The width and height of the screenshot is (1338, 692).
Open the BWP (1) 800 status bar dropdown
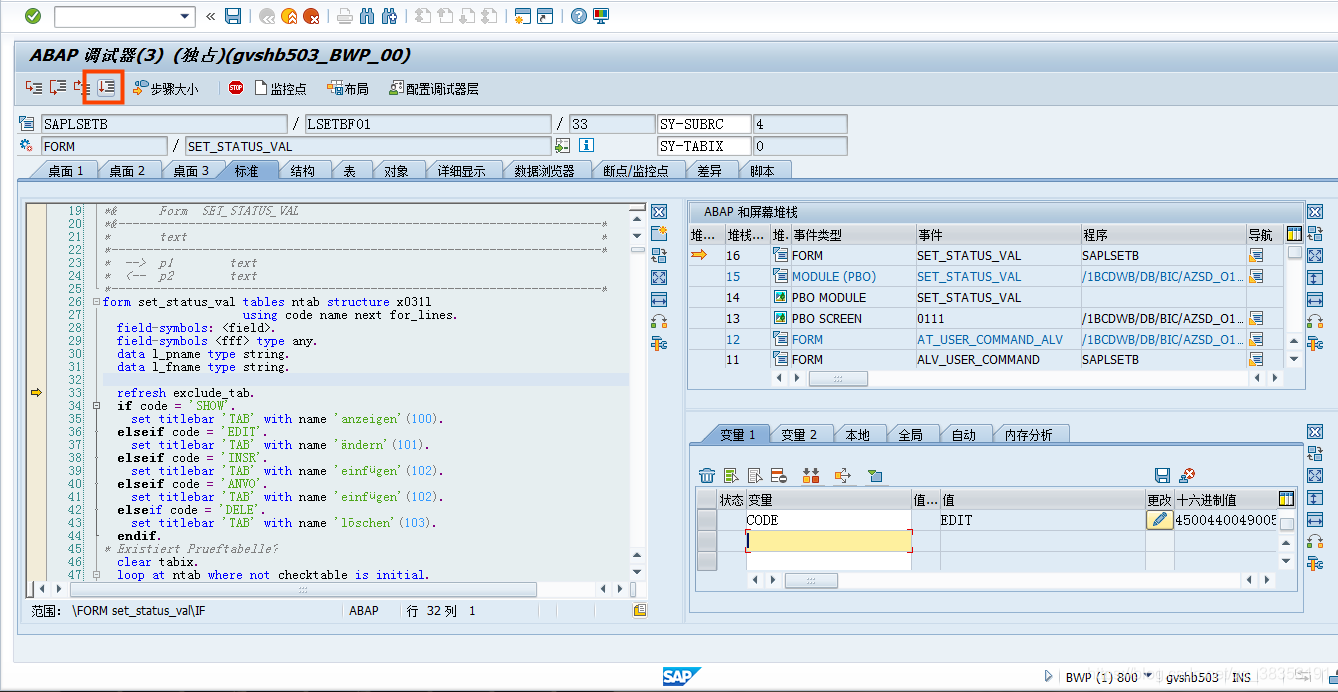coord(1148,677)
